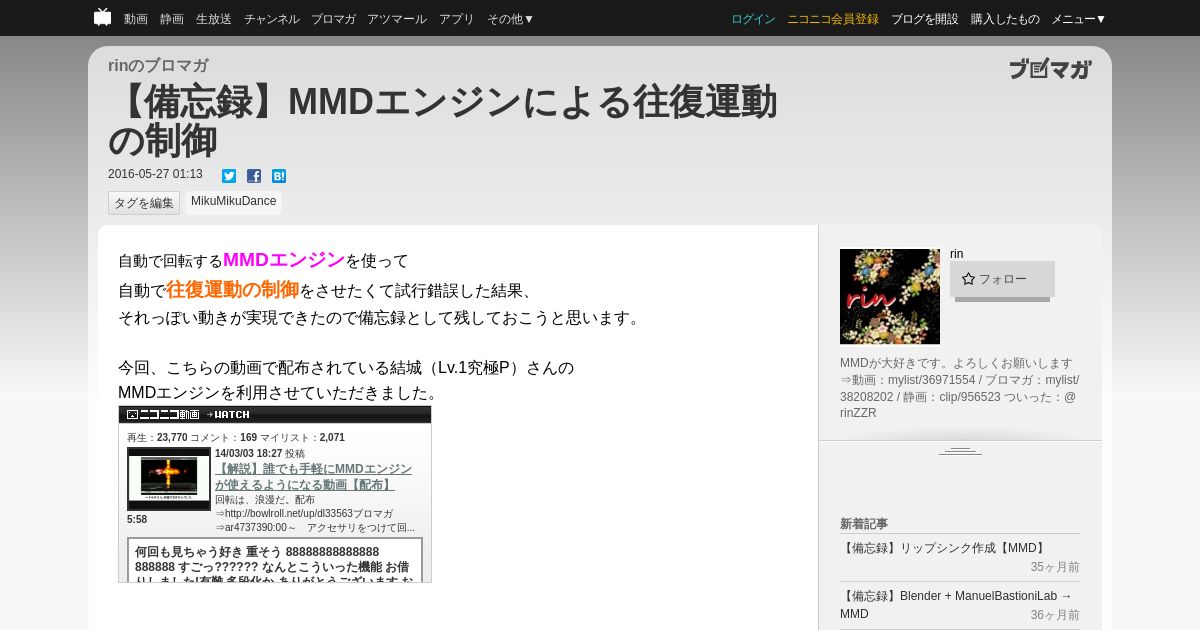The height and width of the screenshot is (630, 1200).
Task: Click the 再生：23,770 play count text
Action: coord(157,437)
